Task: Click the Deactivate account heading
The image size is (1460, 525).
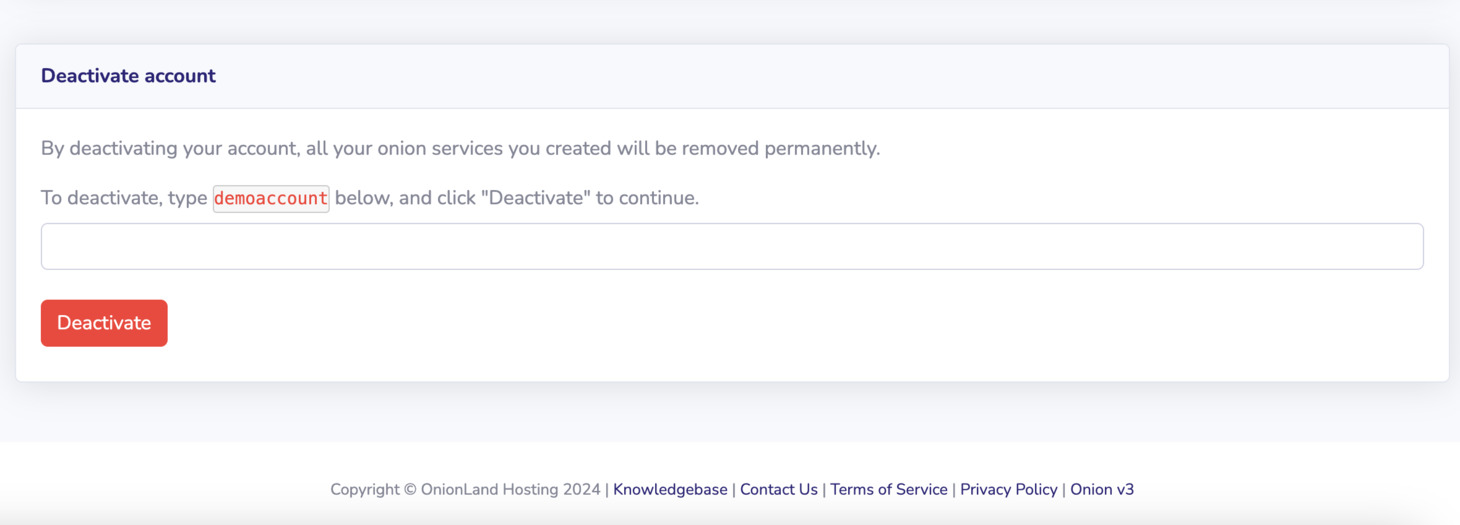Action: pyautogui.click(x=128, y=76)
